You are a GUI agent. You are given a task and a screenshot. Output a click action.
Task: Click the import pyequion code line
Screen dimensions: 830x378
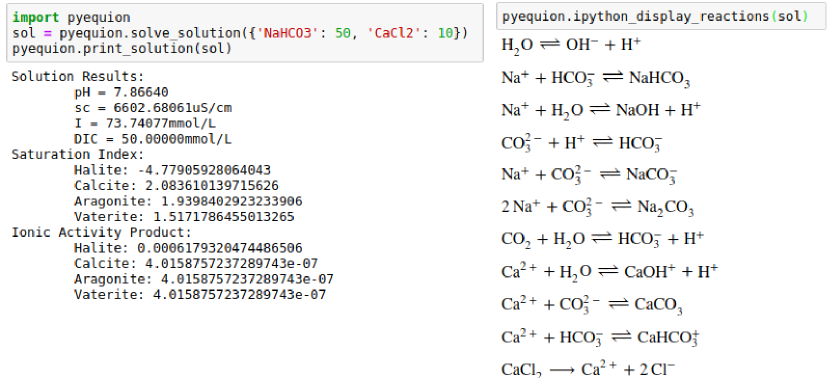point(71,17)
